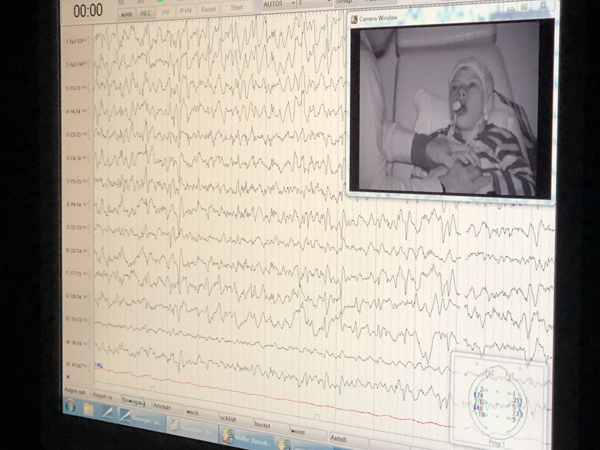Open the dropdown next to AUTO1

coord(315,2)
